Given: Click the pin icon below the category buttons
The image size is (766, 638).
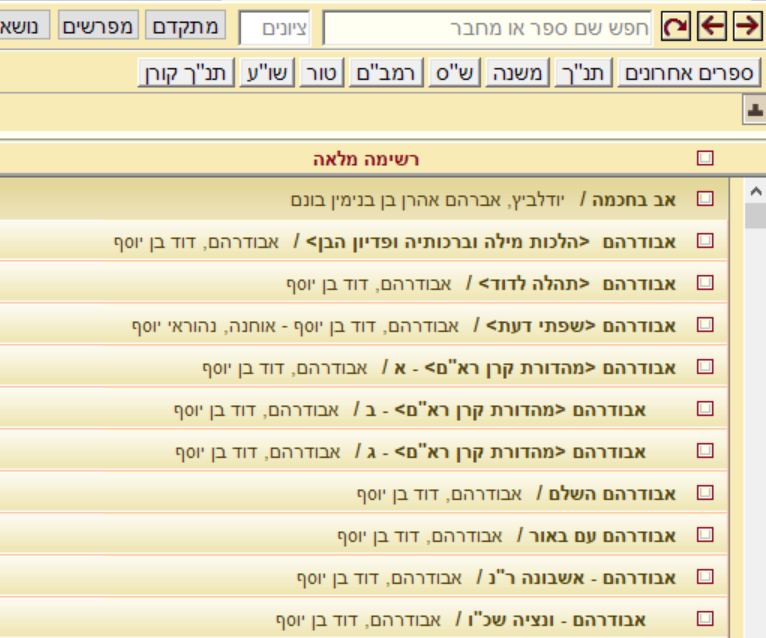Looking at the screenshot, I should coord(754,110).
